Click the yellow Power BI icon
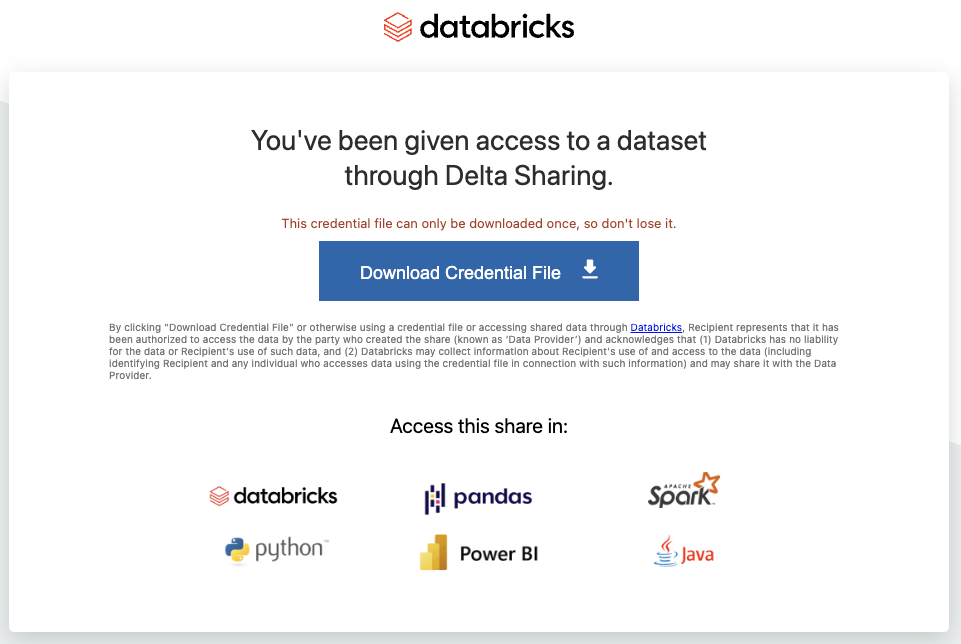 point(433,552)
